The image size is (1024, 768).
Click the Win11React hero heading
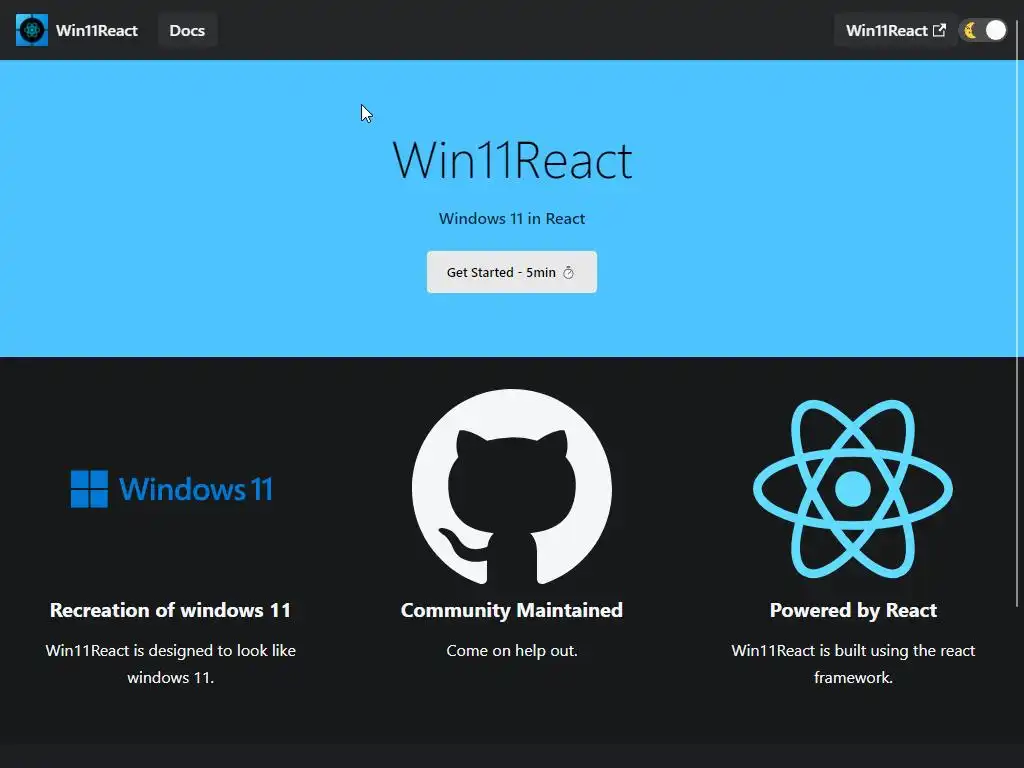pyautogui.click(x=512, y=160)
